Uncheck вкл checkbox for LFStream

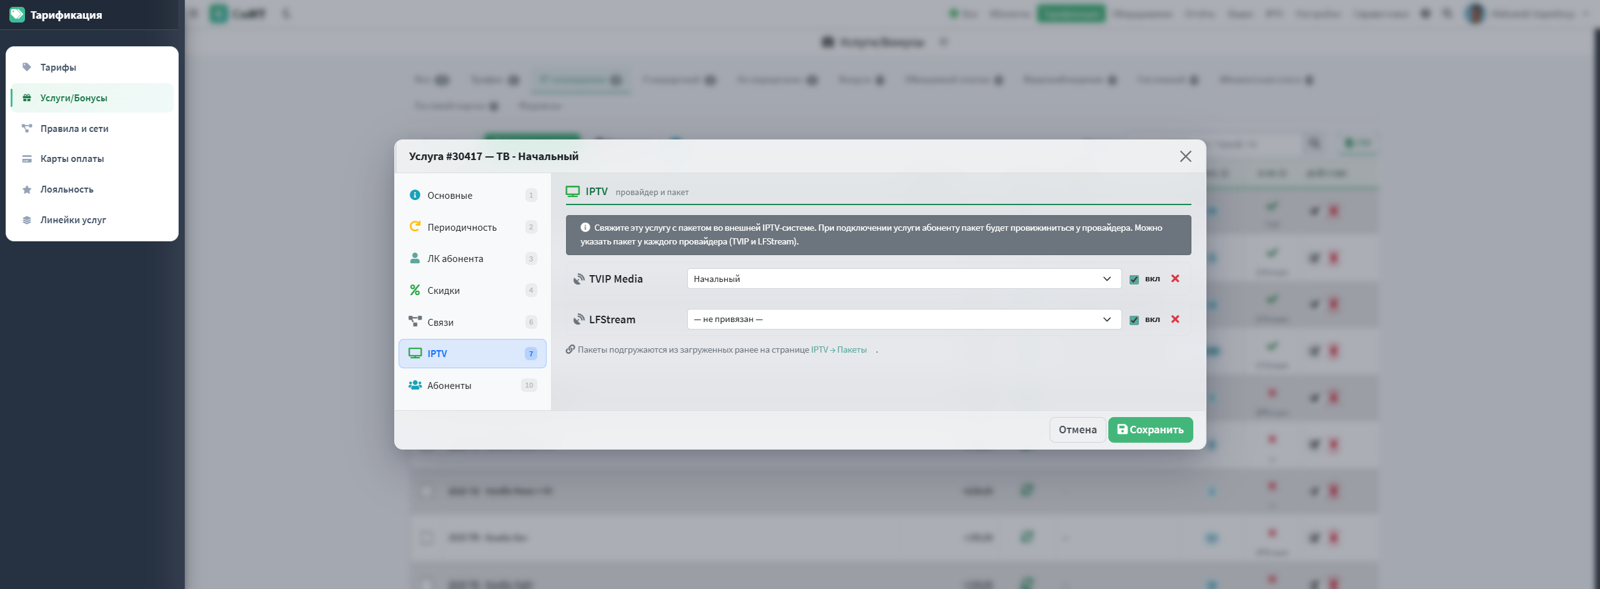coord(1134,320)
